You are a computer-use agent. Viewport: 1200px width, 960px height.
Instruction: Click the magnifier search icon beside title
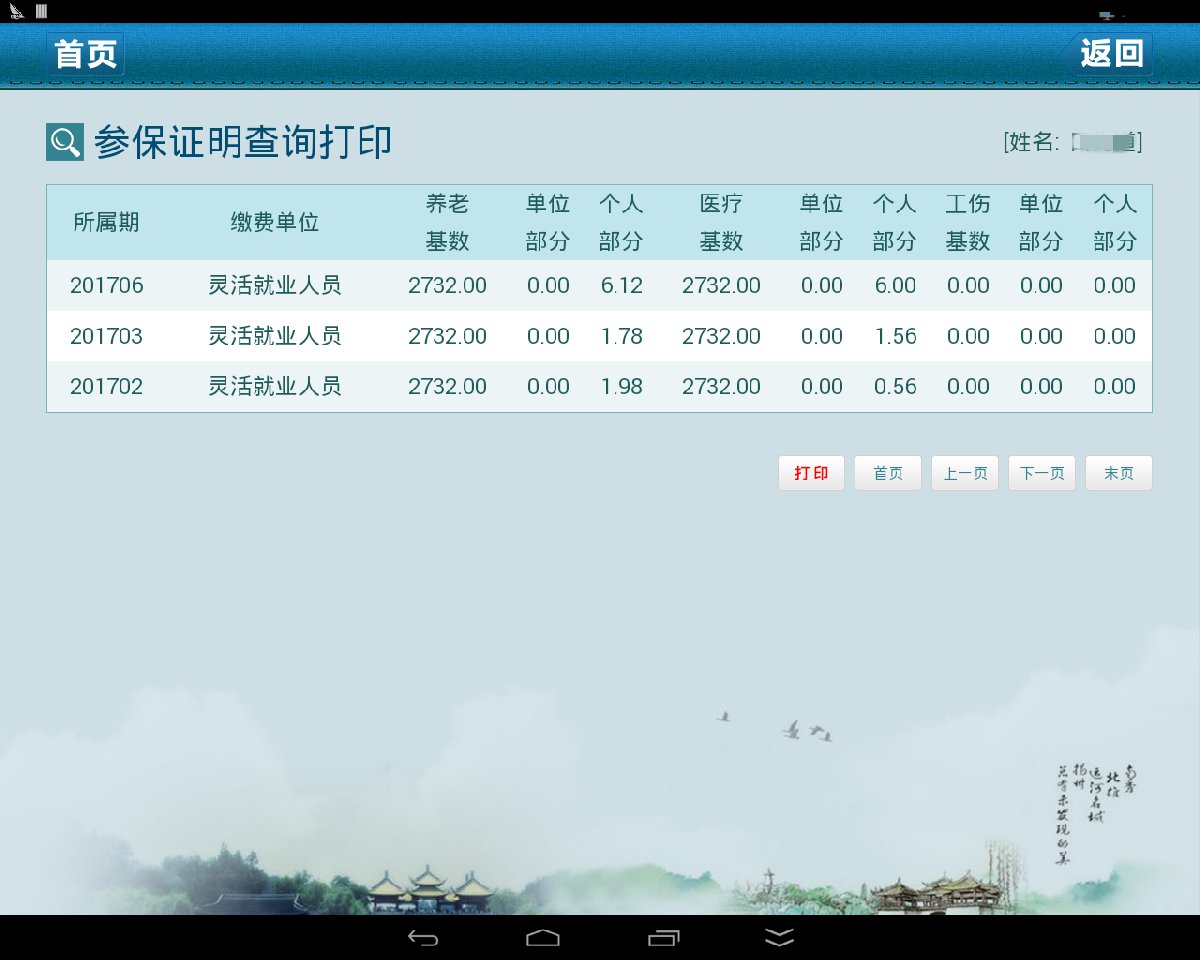(65, 142)
